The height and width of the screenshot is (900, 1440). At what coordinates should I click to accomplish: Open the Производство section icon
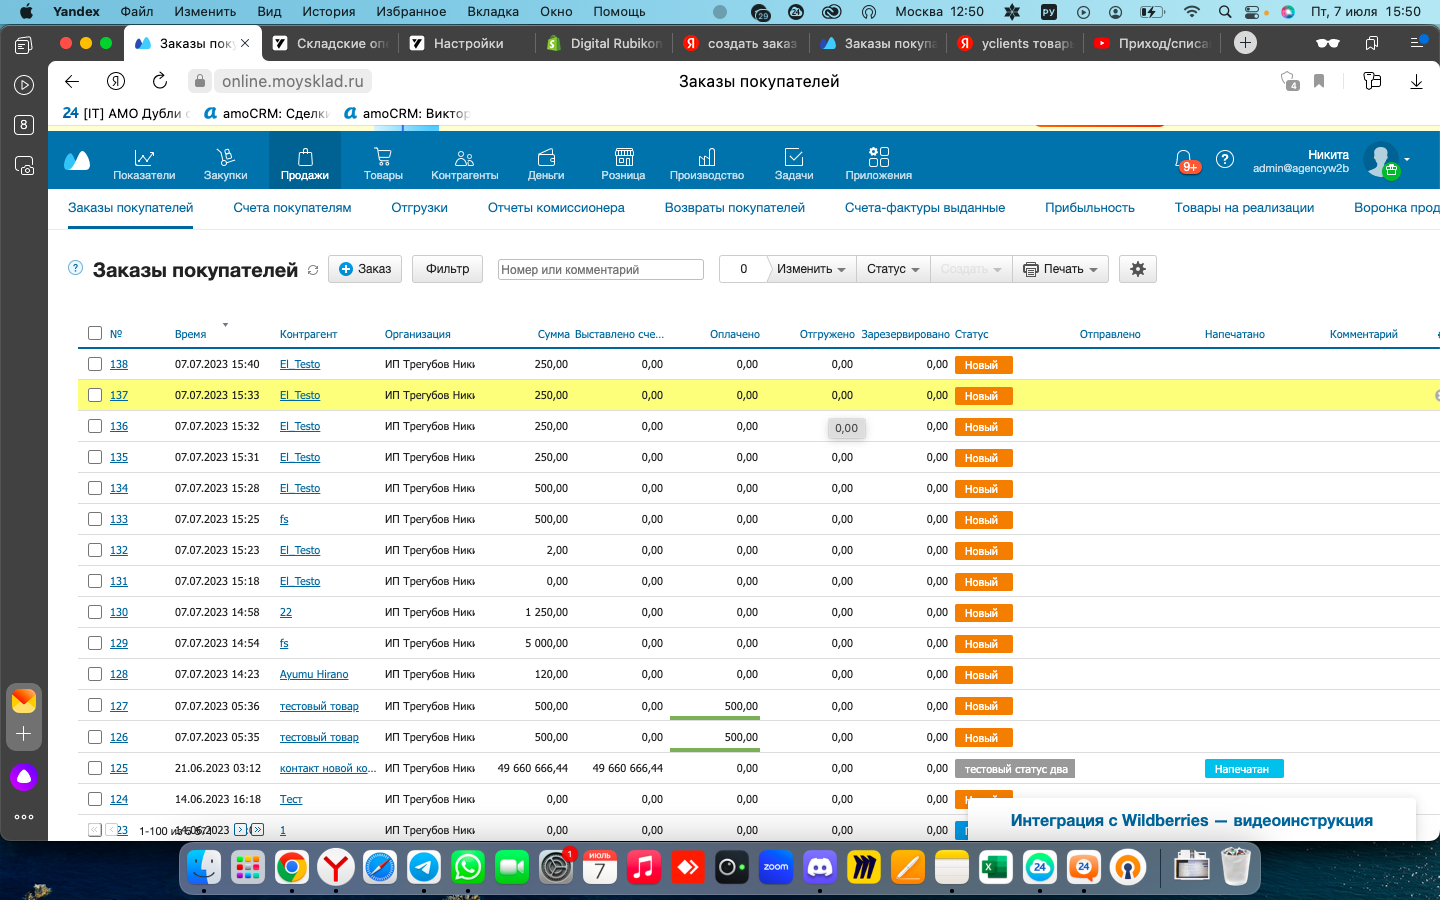(x=707, y=157)
